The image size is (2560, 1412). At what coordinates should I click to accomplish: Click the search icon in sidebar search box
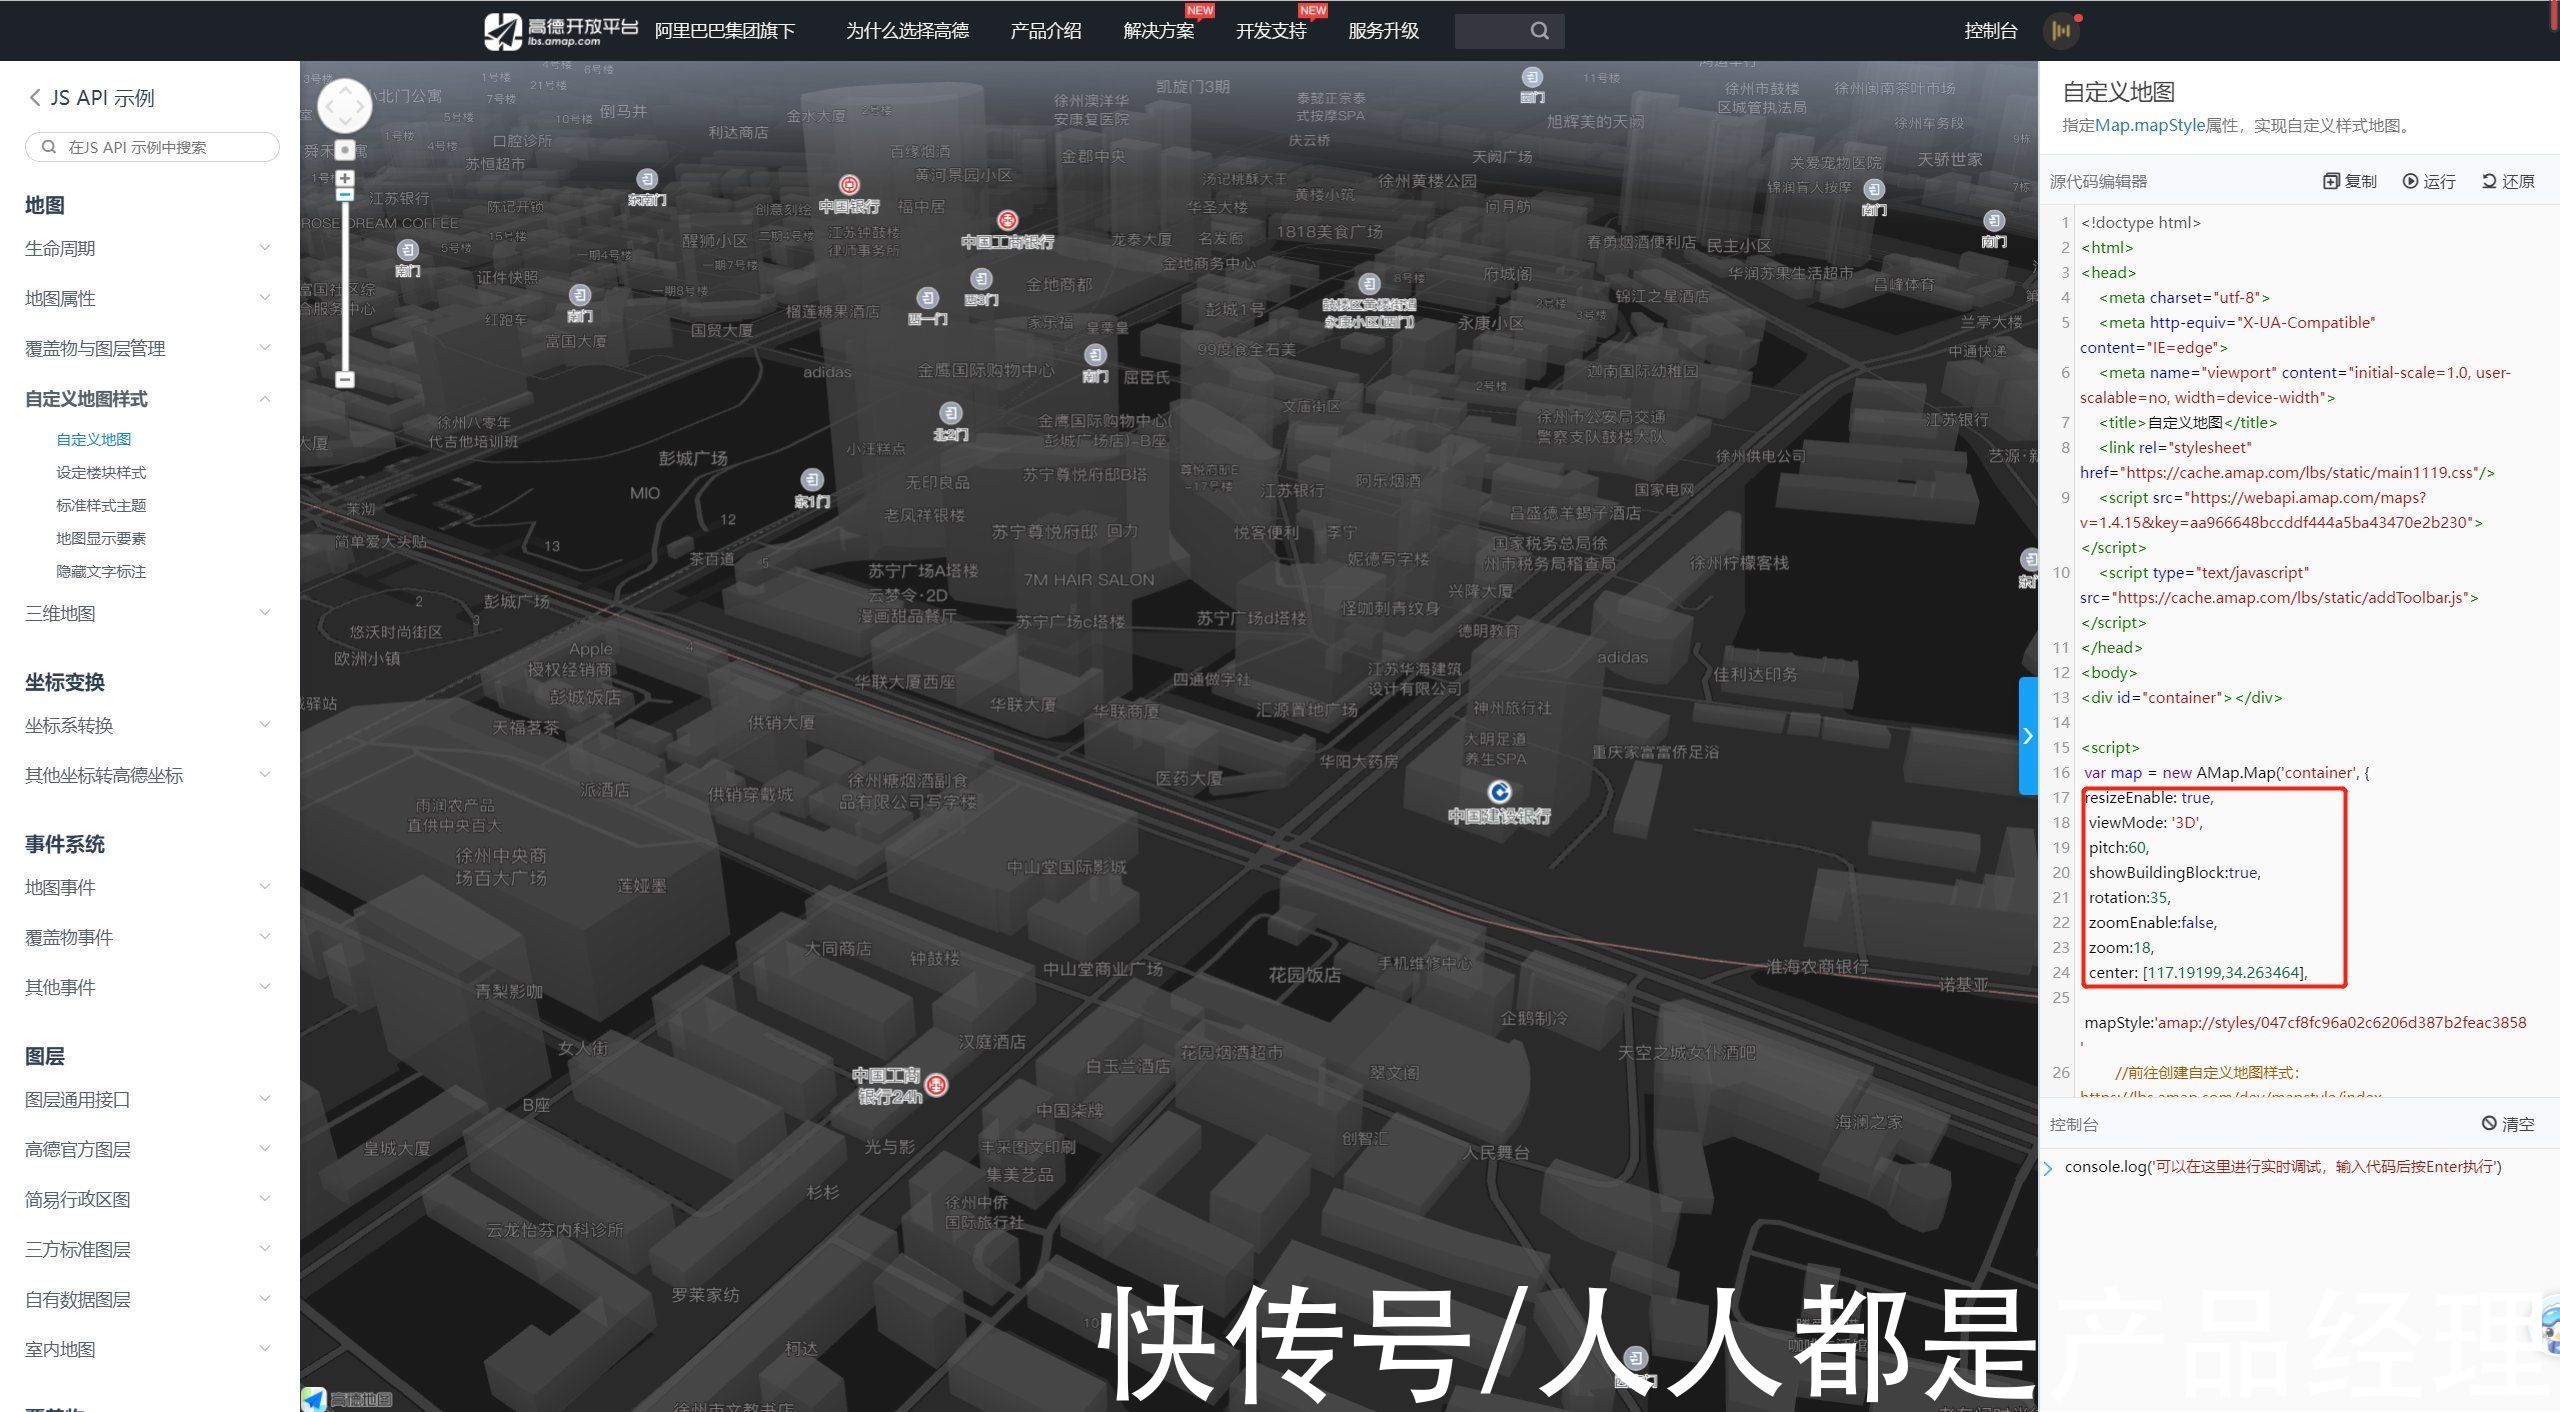(x=48, y=147)
